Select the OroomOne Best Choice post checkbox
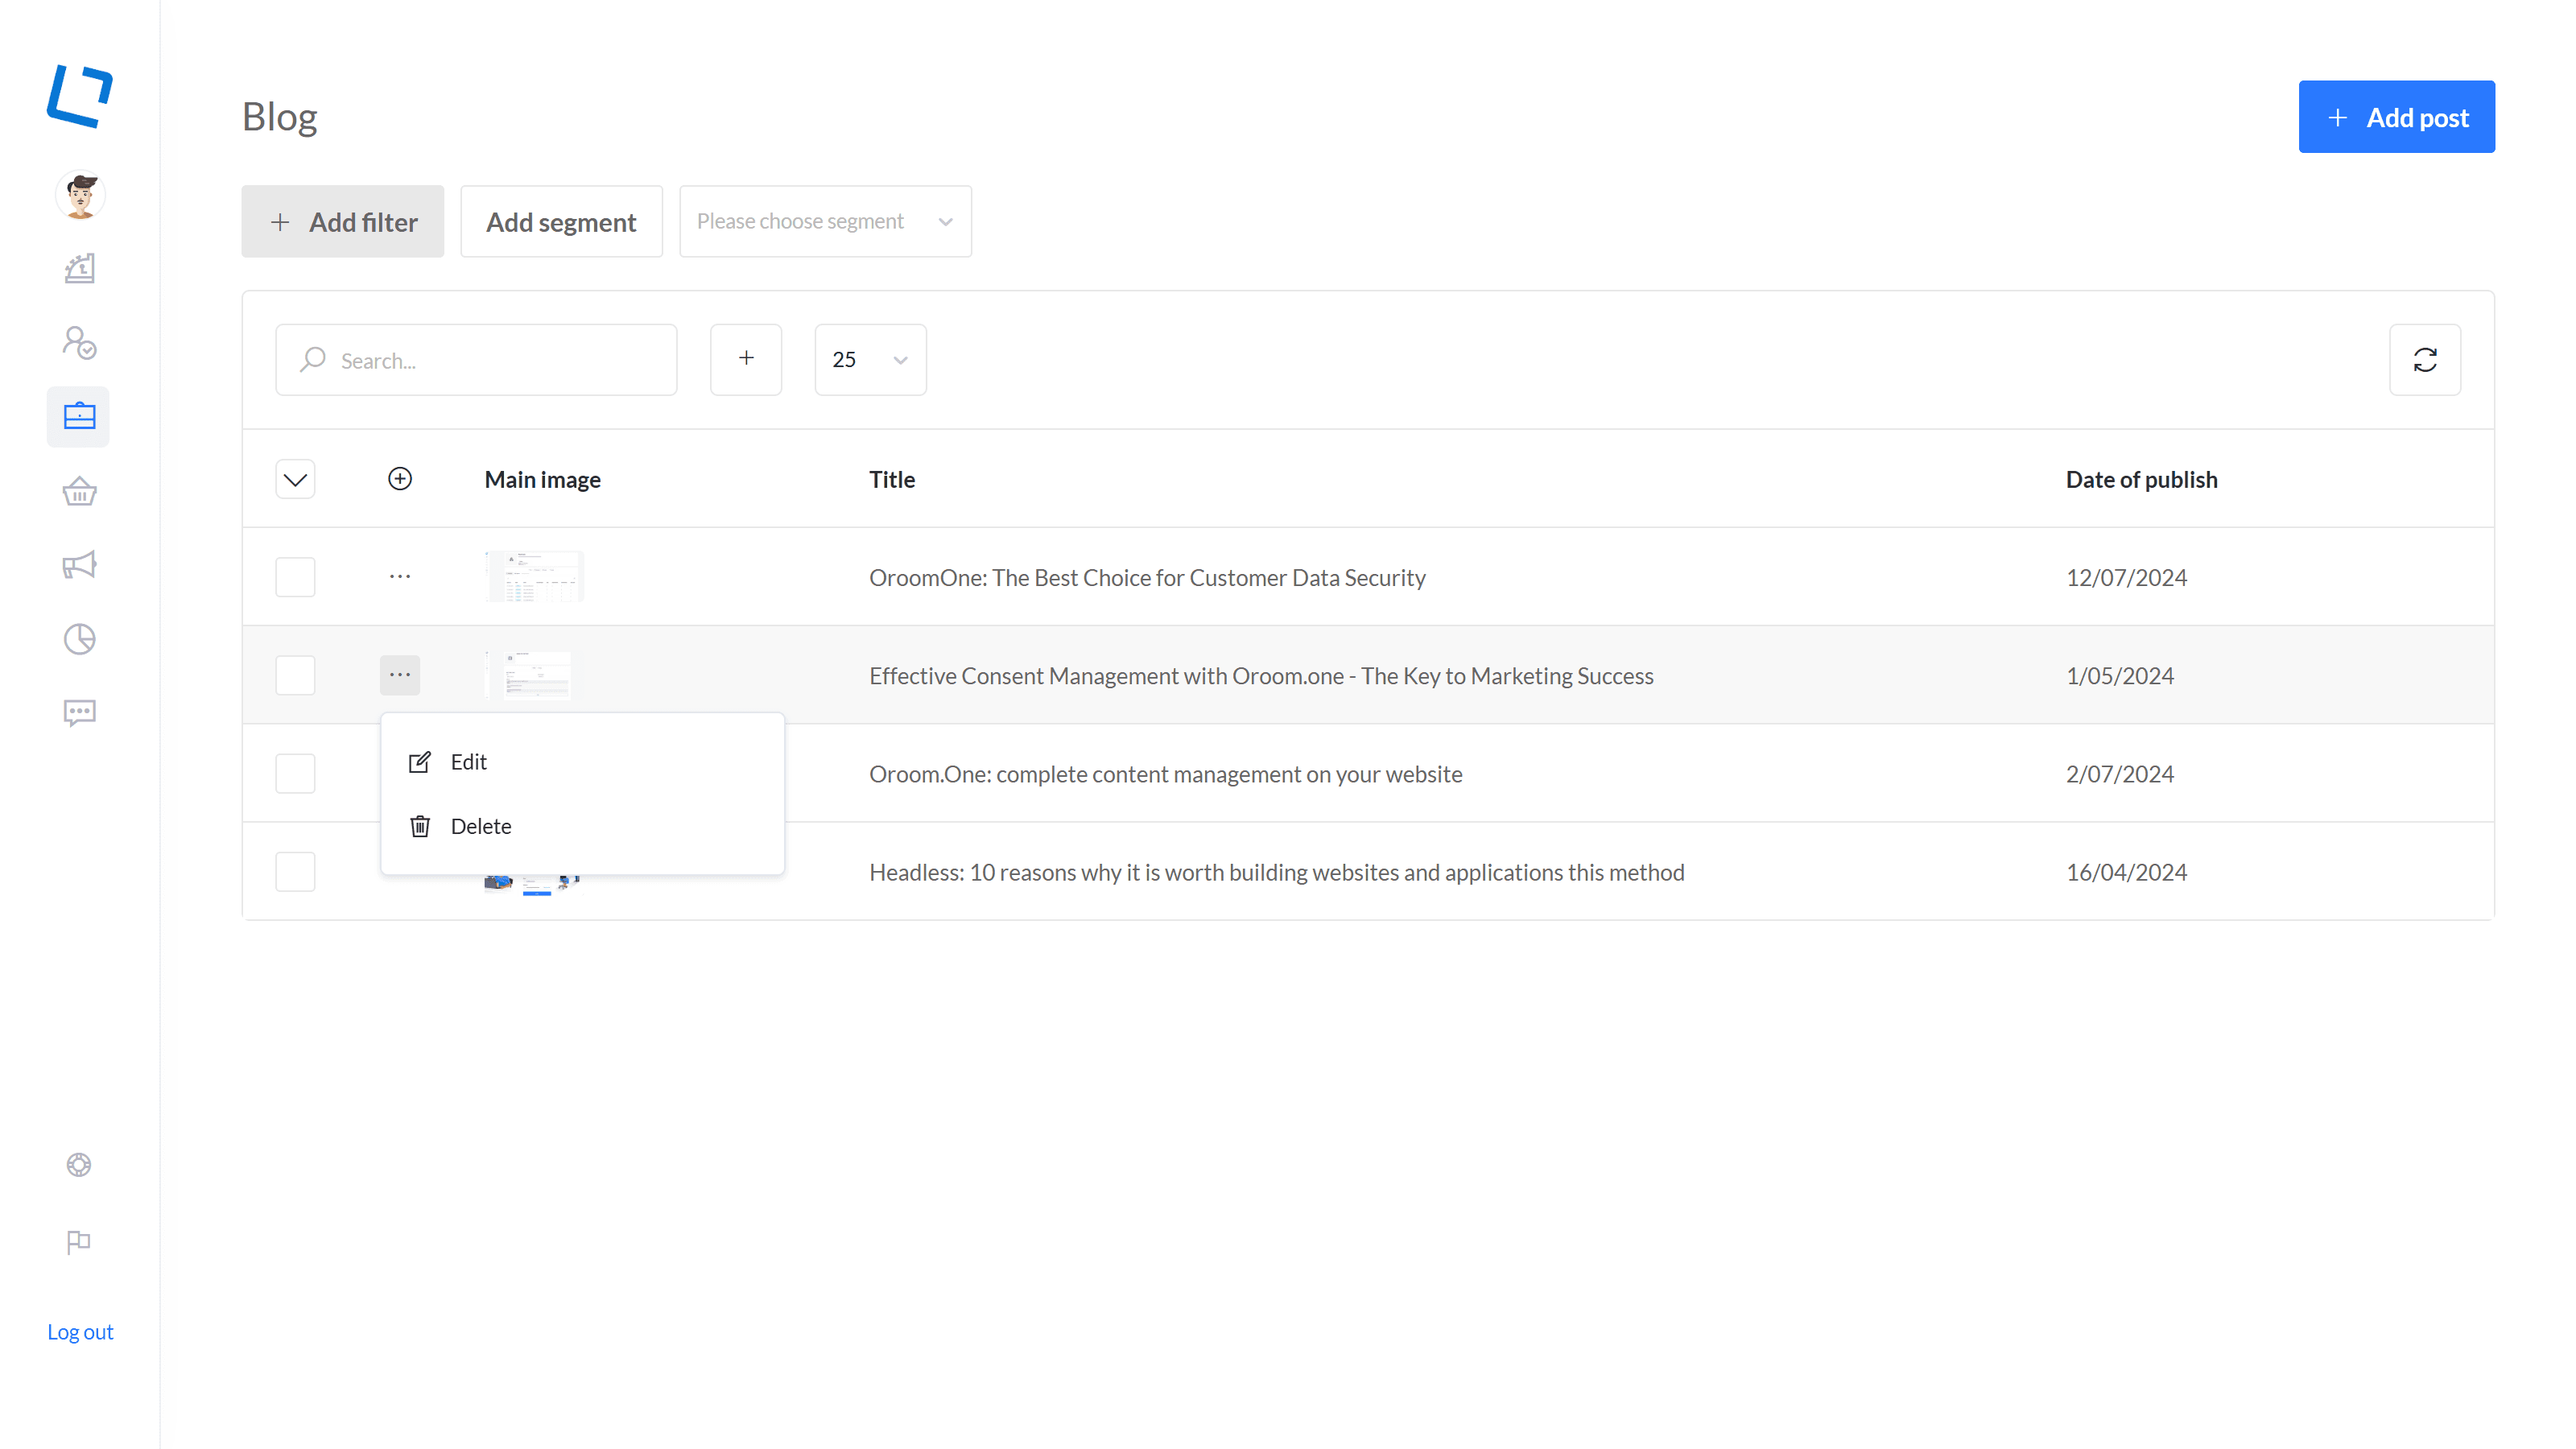2576x1449 pixels. (x=295, y=577)
